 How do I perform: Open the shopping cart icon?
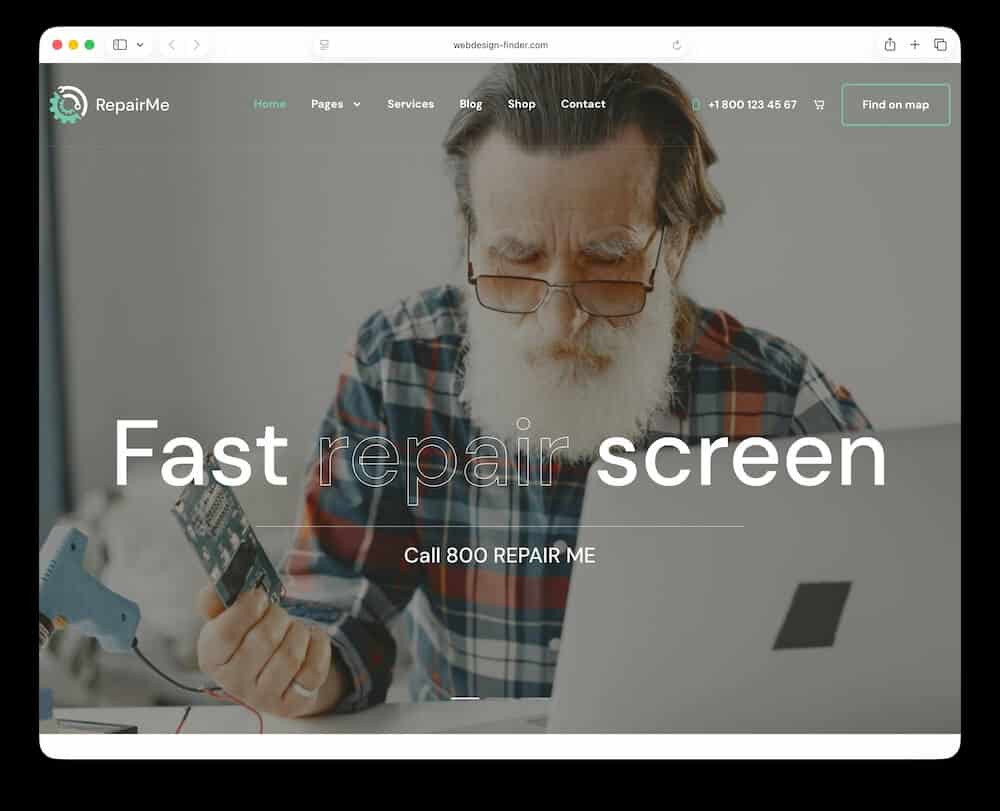819,105
